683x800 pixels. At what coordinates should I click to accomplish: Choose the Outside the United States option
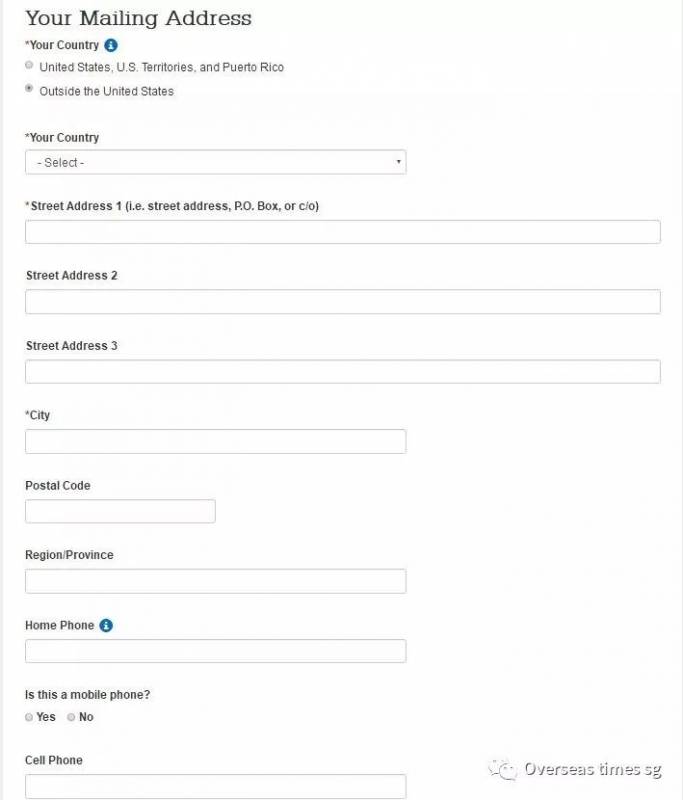tap(30, 90)
